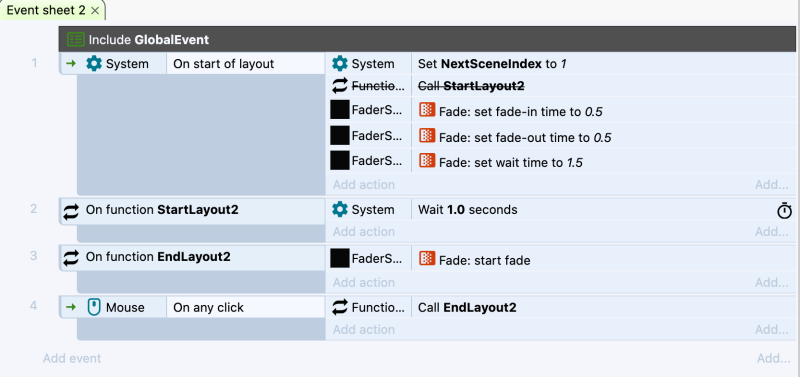Image resolution: width=800 pixels, height=377 pixels.
Task: Open the "Add..." menu in the bottom right corner
Action: click(773, 359)
